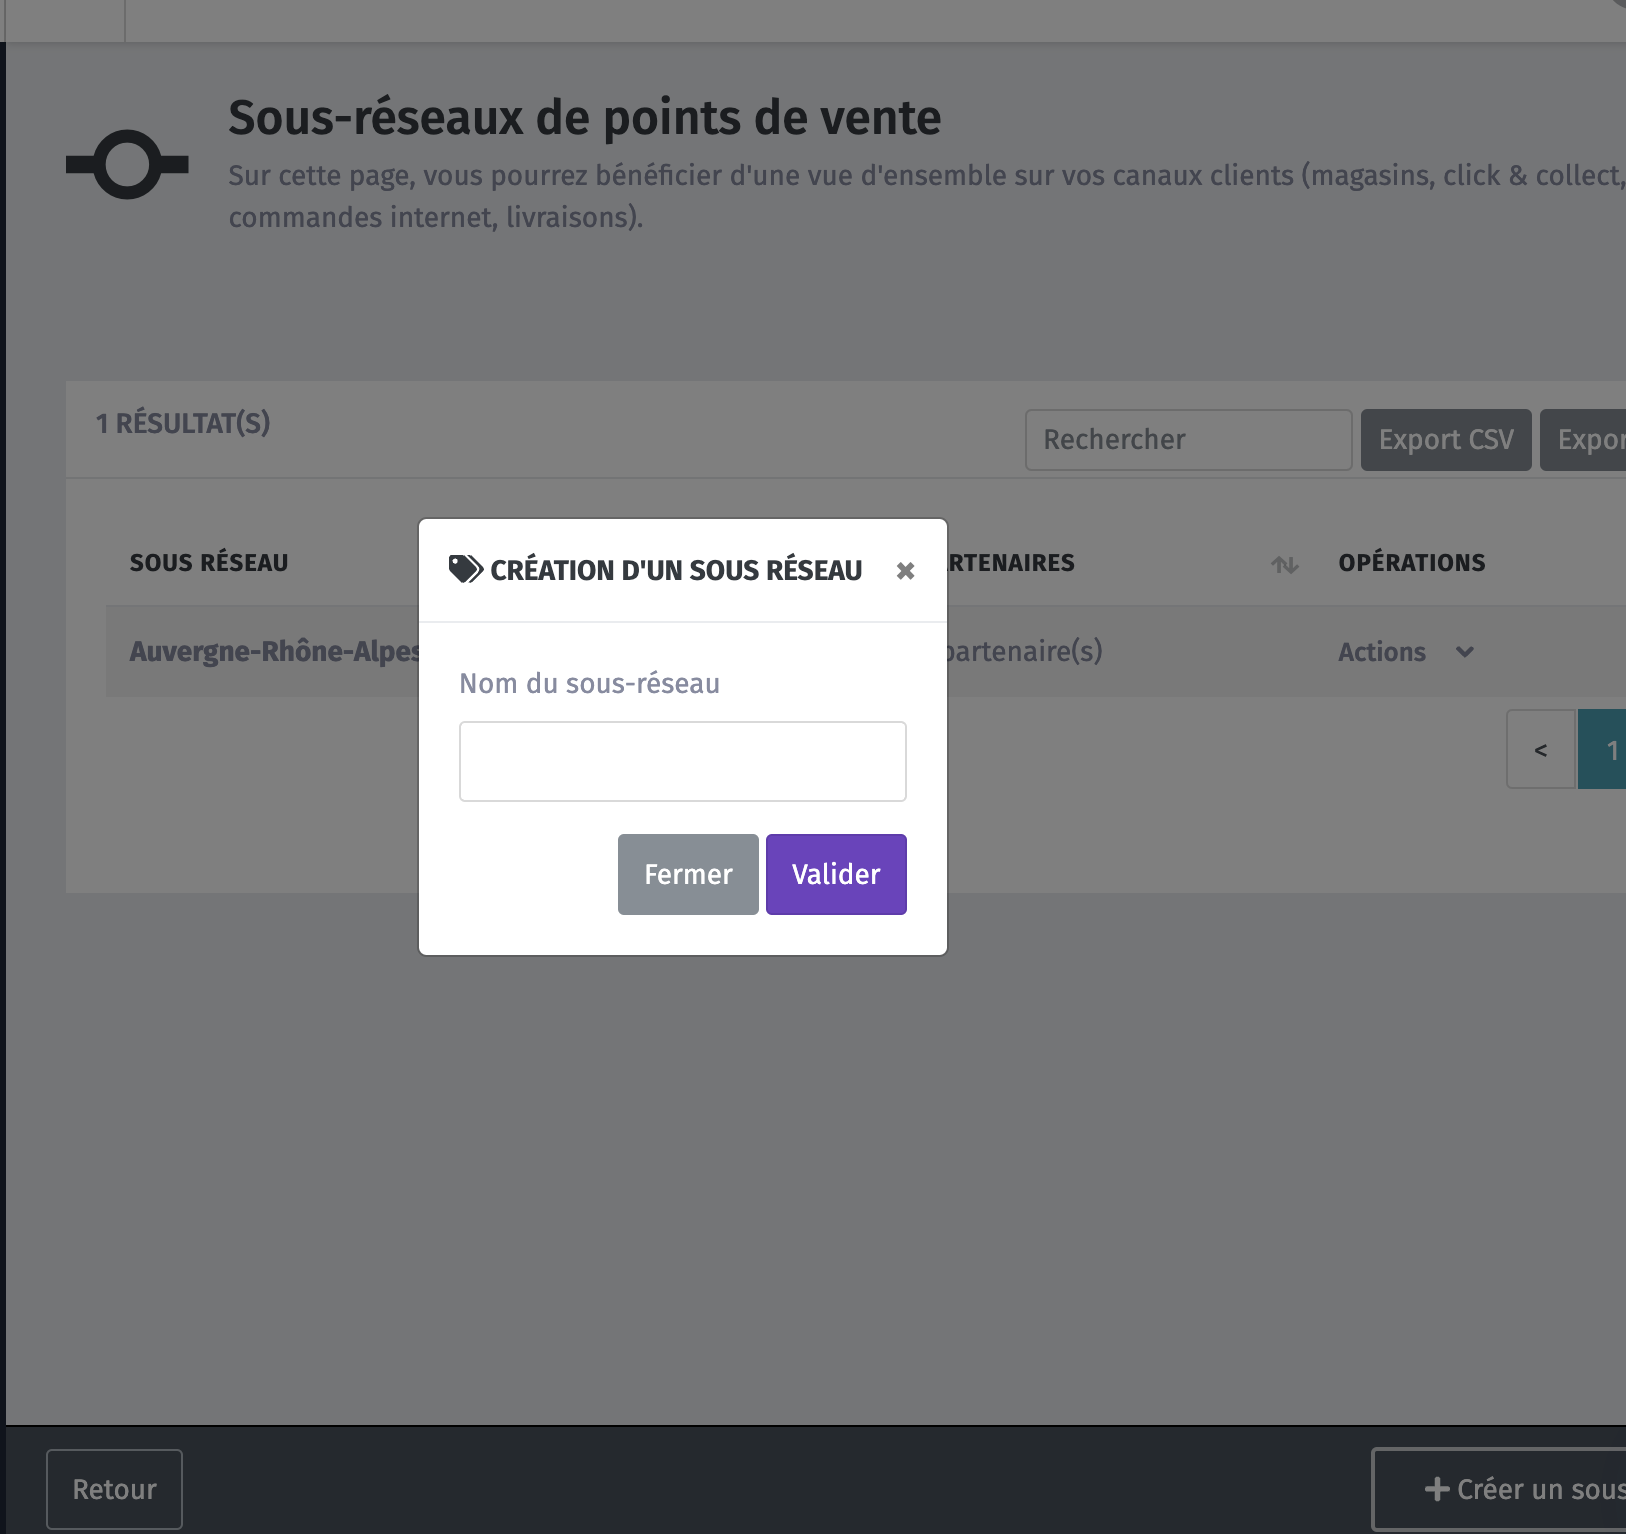This screenshot has height=1534, width=1626.
Task: Click the Rechercher search field
Action: [x=1188, y=440]
